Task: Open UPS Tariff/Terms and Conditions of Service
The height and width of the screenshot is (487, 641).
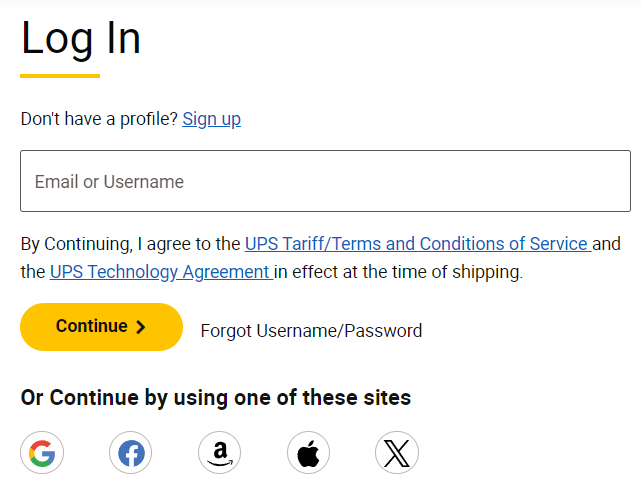Action: (416, 244)
